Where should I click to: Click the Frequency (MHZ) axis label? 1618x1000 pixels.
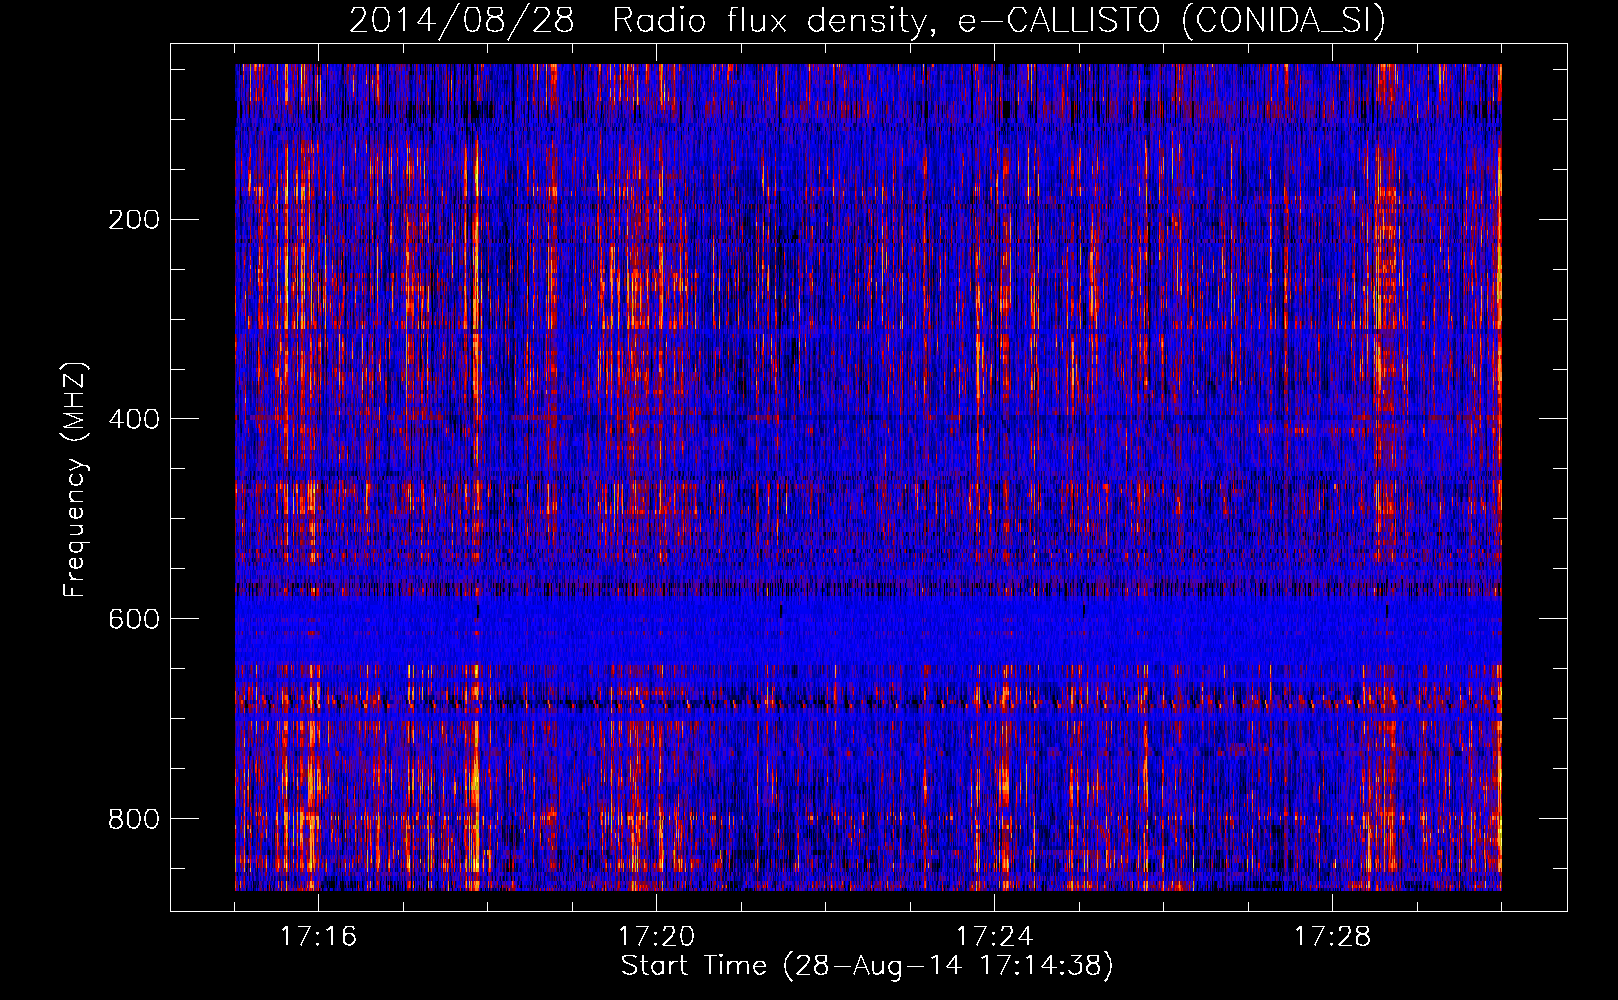75,480
